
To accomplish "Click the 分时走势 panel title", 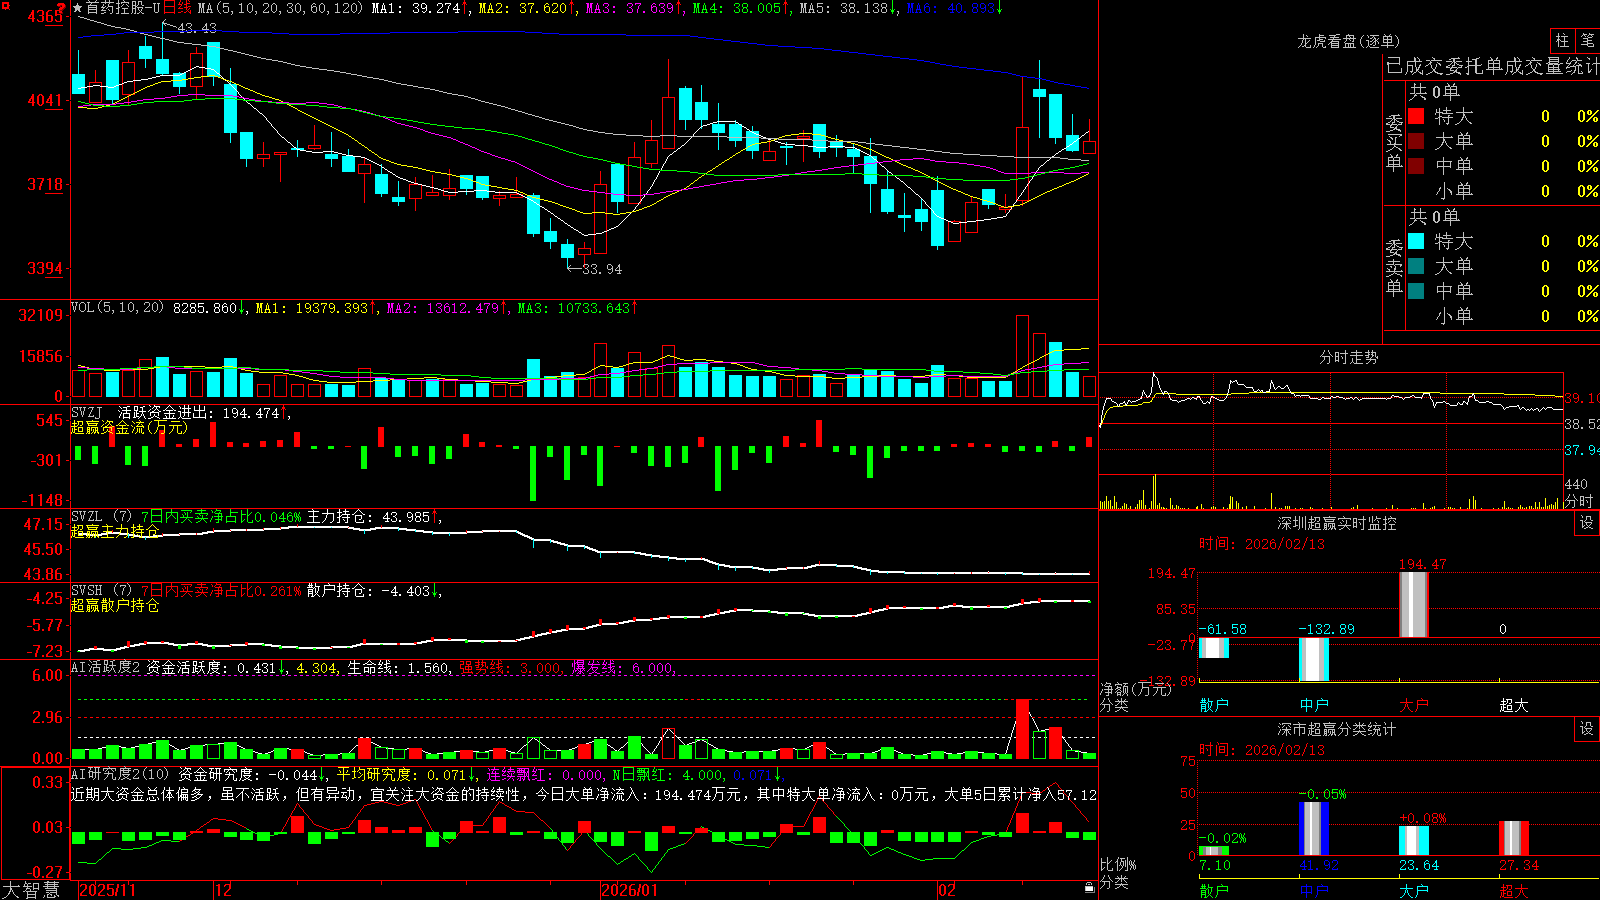I will (1349, 357).
